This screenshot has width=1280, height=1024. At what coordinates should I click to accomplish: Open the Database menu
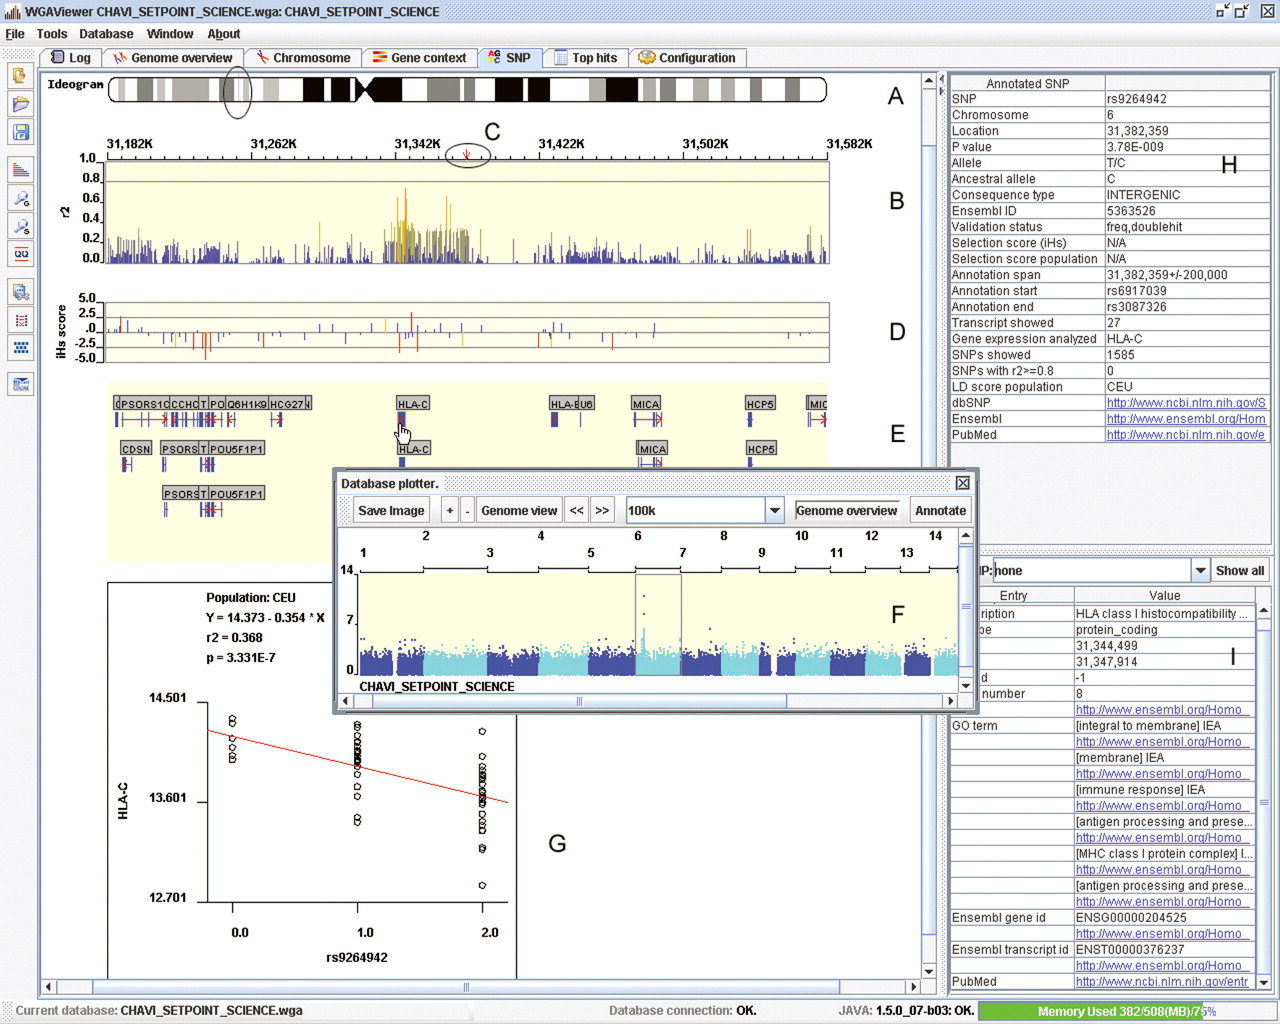[106, 34]
